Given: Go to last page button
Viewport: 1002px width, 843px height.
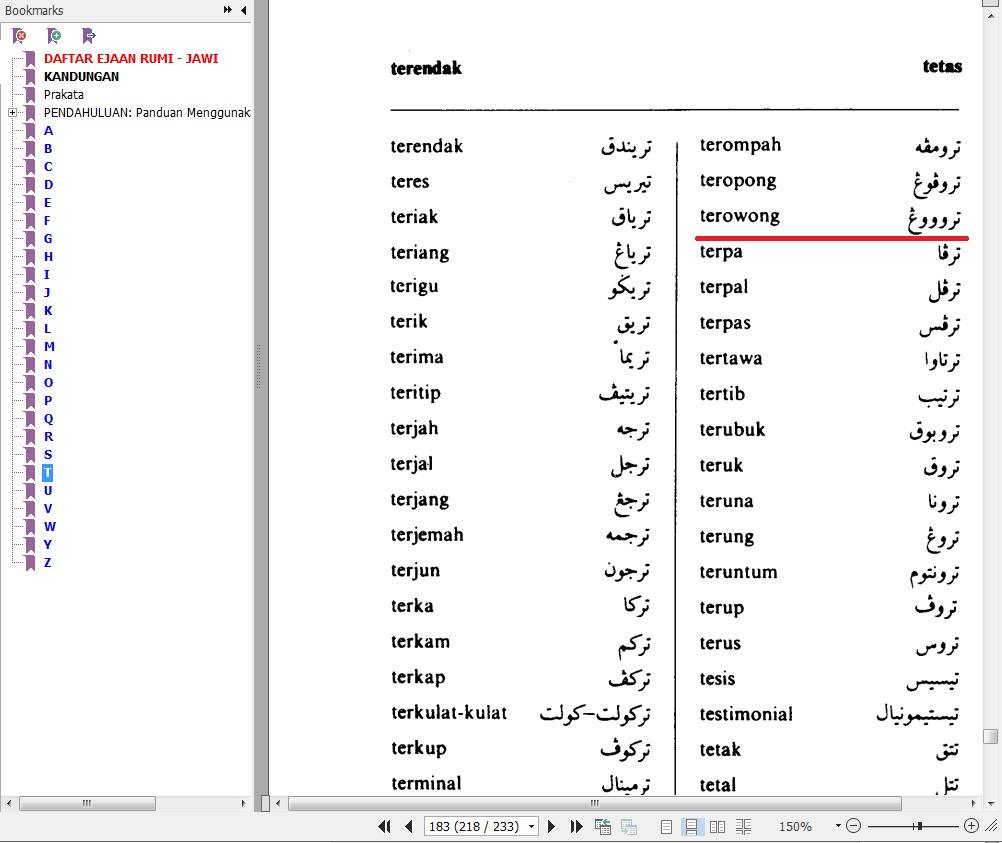Looking at the screenshot, I should (576, 826).
